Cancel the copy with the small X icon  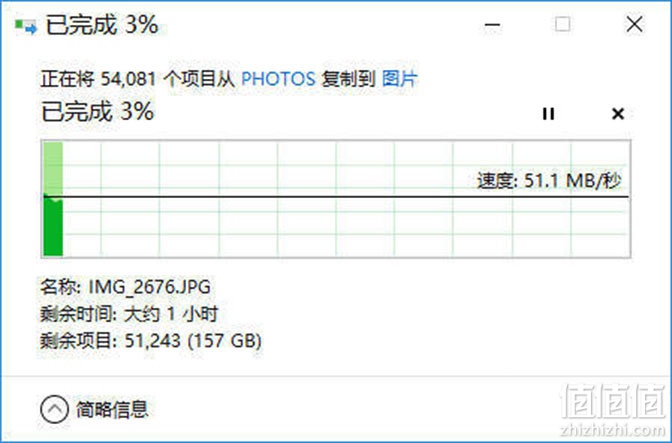point(618,114)
